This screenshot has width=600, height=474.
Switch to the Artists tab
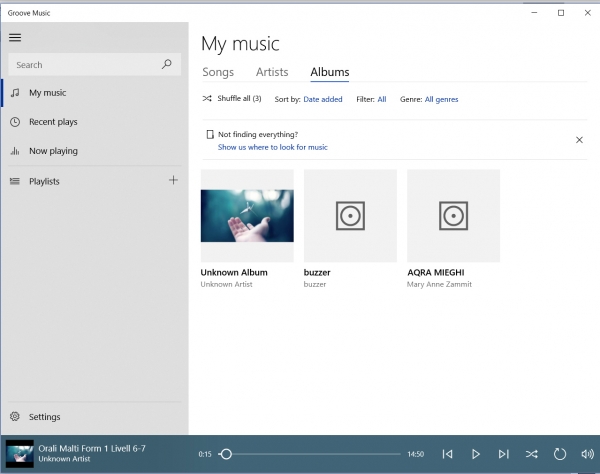point(272,72)
